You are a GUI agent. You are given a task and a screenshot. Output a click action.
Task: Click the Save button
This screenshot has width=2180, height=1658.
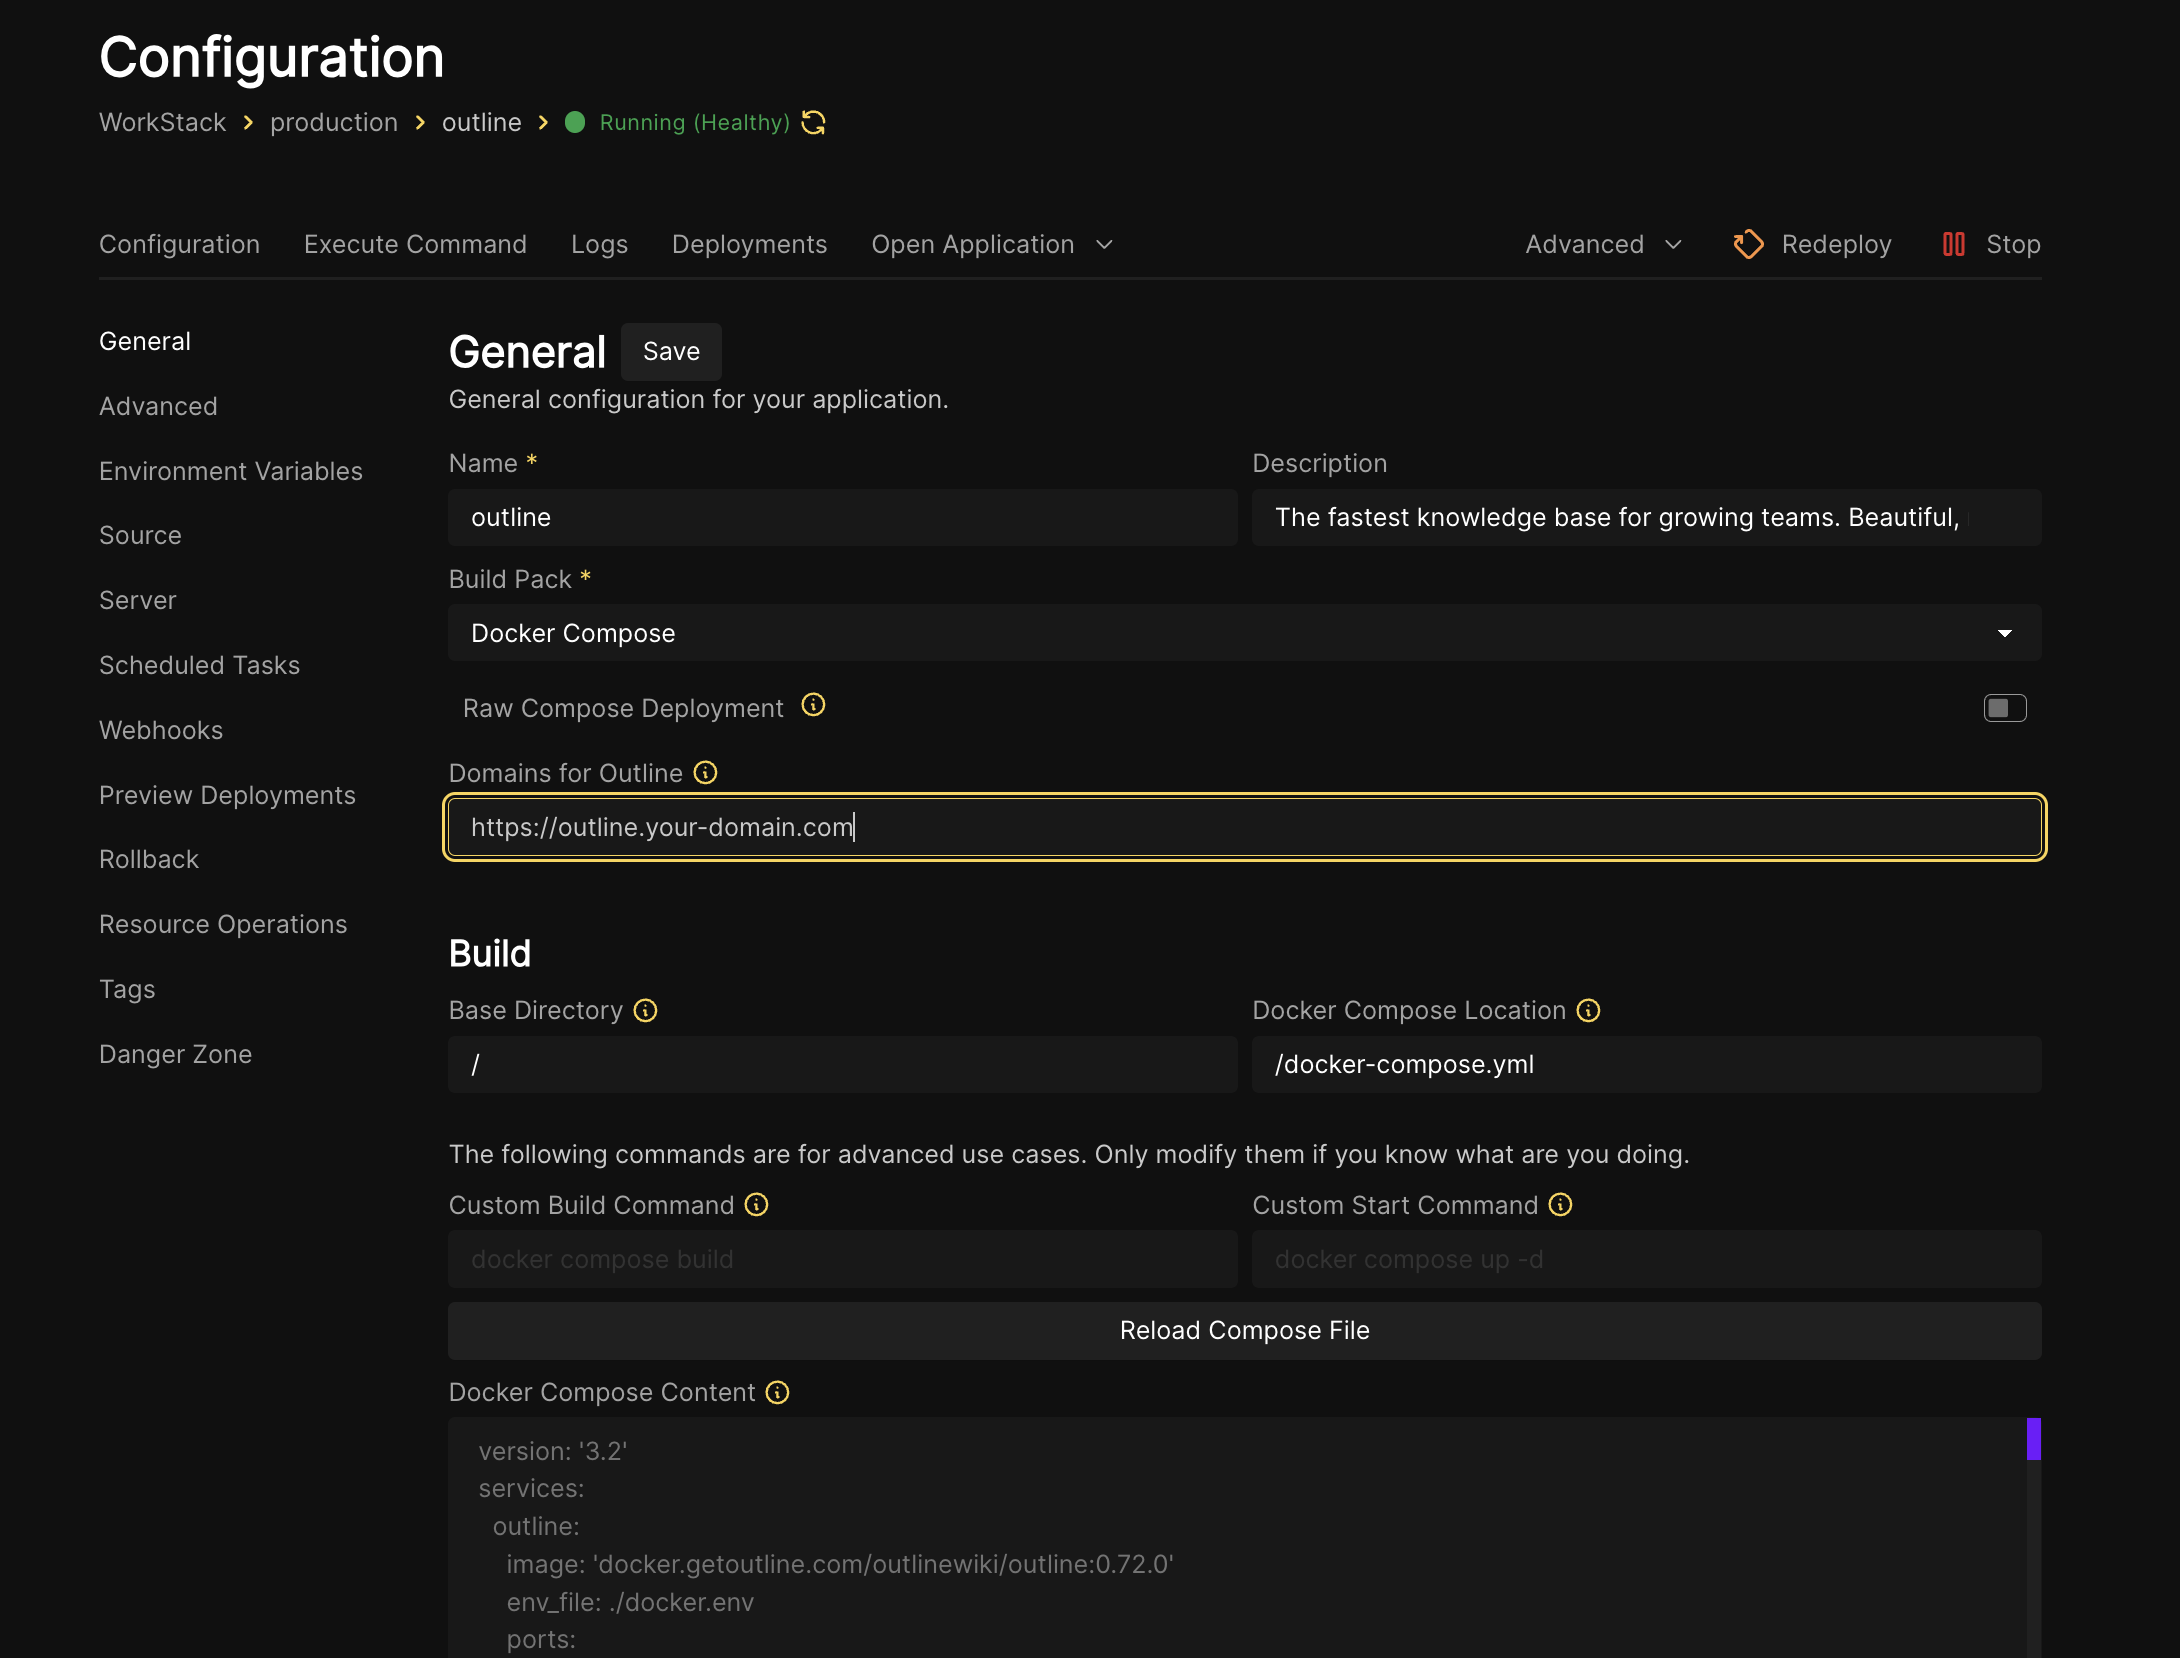pyautogui.click(x=671, y=352)
